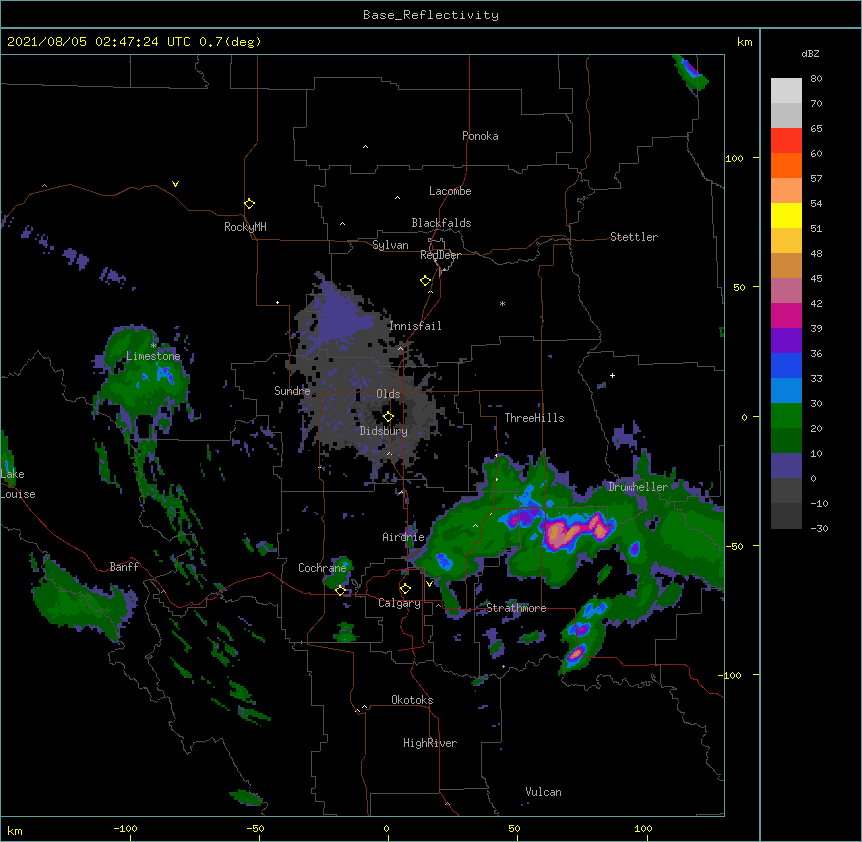Select the RedDeer label
This screenshot has width=862, height=842.
440,255
